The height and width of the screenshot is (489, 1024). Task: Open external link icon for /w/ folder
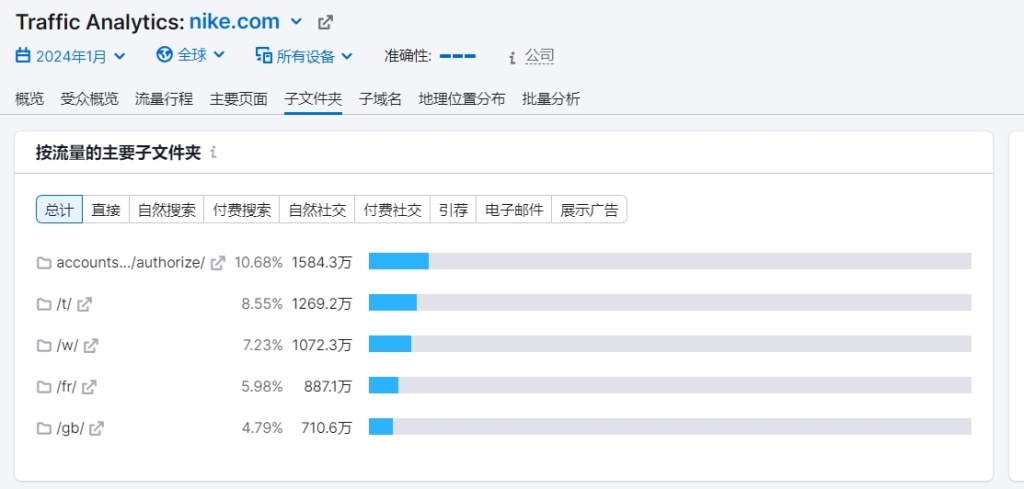point(91,345)
